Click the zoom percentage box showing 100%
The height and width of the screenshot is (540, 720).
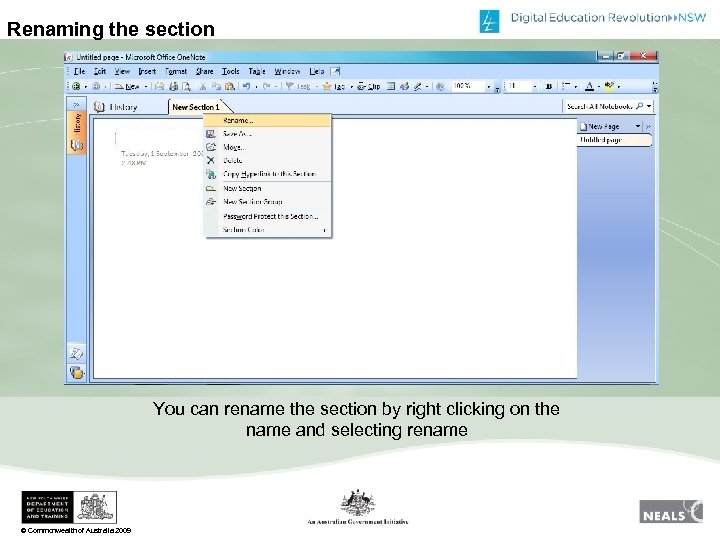[x=468, y=86]
